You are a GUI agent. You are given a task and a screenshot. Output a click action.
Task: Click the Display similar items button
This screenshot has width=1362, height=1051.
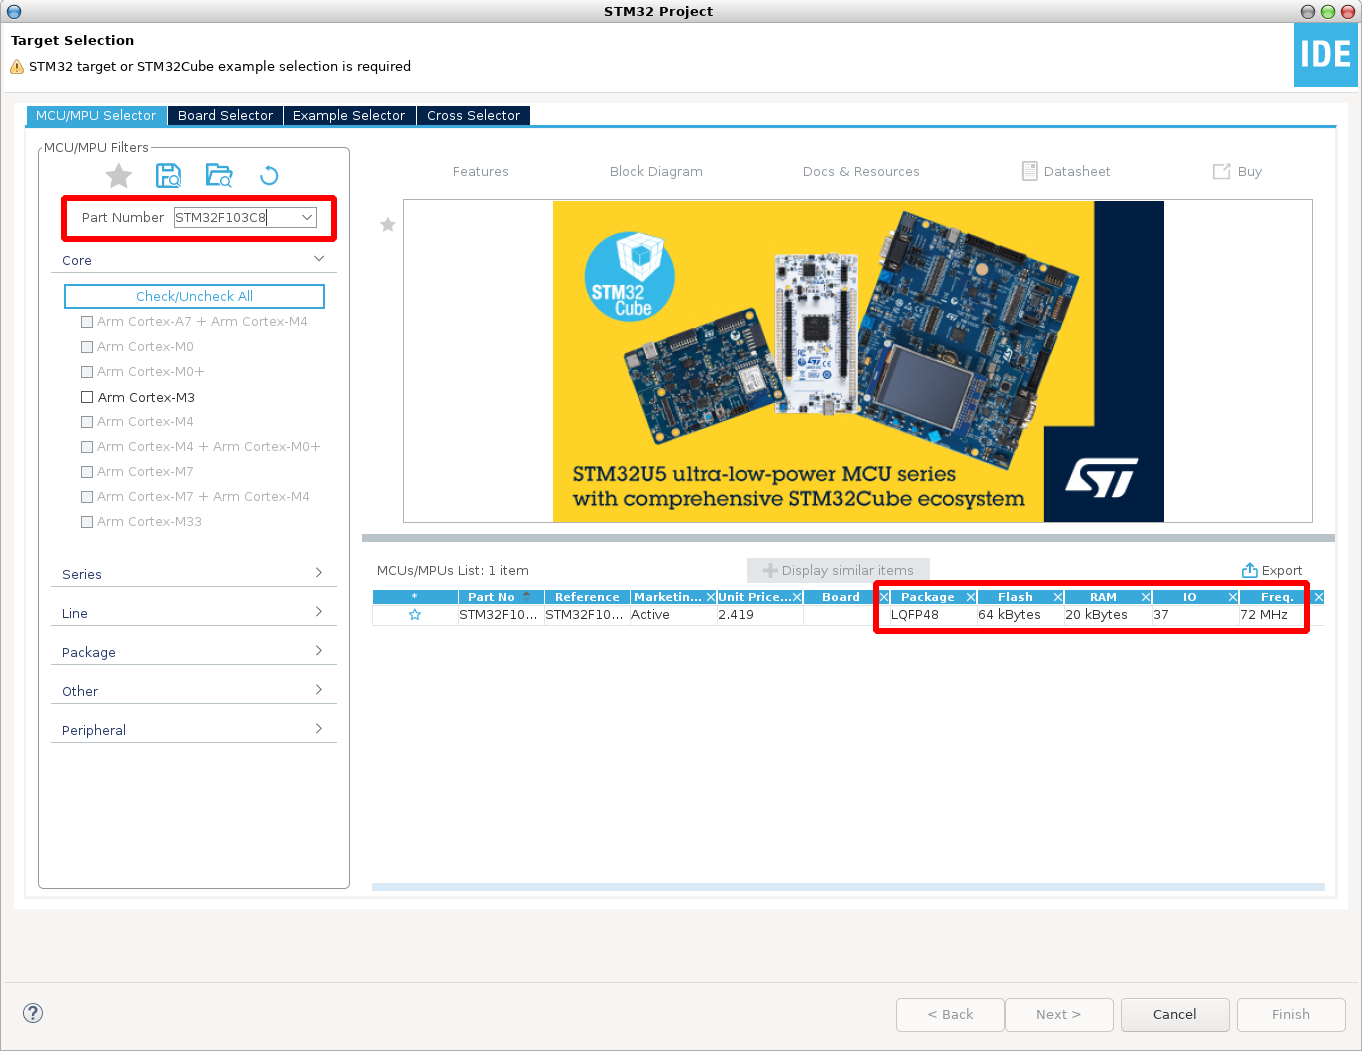[838, 570]
